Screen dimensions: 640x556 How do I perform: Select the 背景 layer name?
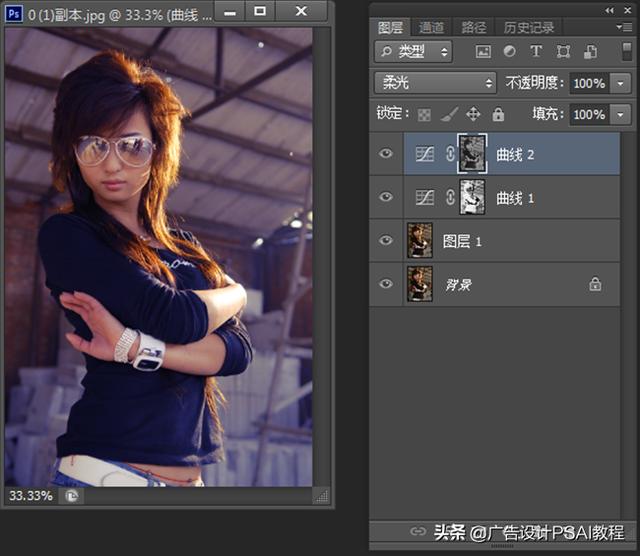(x=458, y=285)
